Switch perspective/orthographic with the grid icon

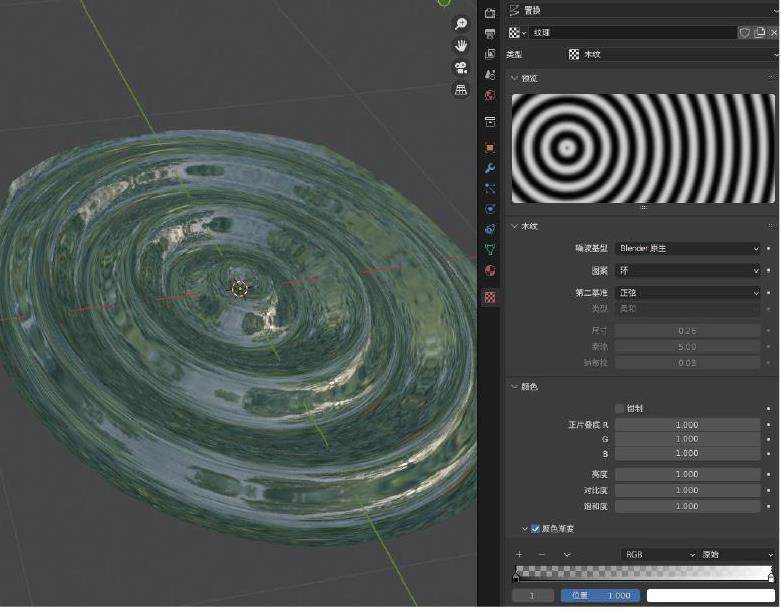click(x=461, y=90)
